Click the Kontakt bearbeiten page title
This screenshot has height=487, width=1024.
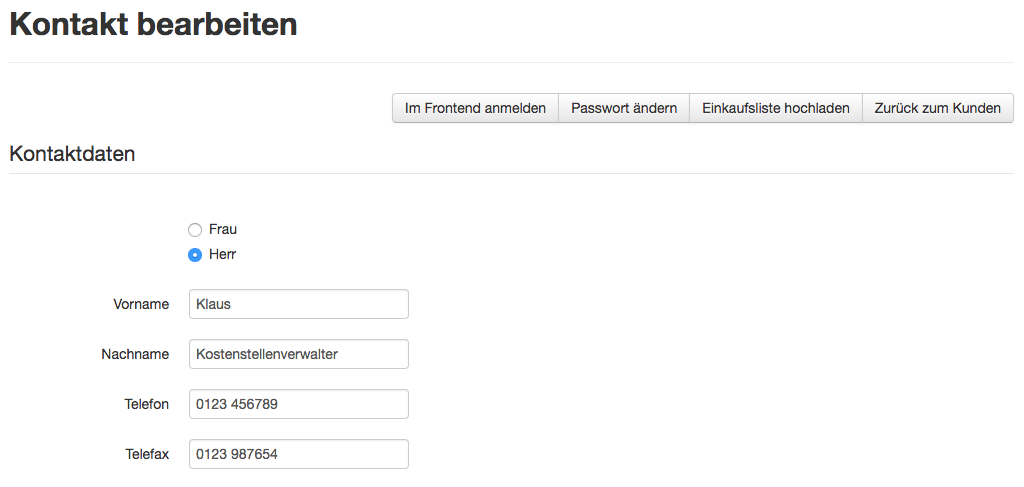153,25
